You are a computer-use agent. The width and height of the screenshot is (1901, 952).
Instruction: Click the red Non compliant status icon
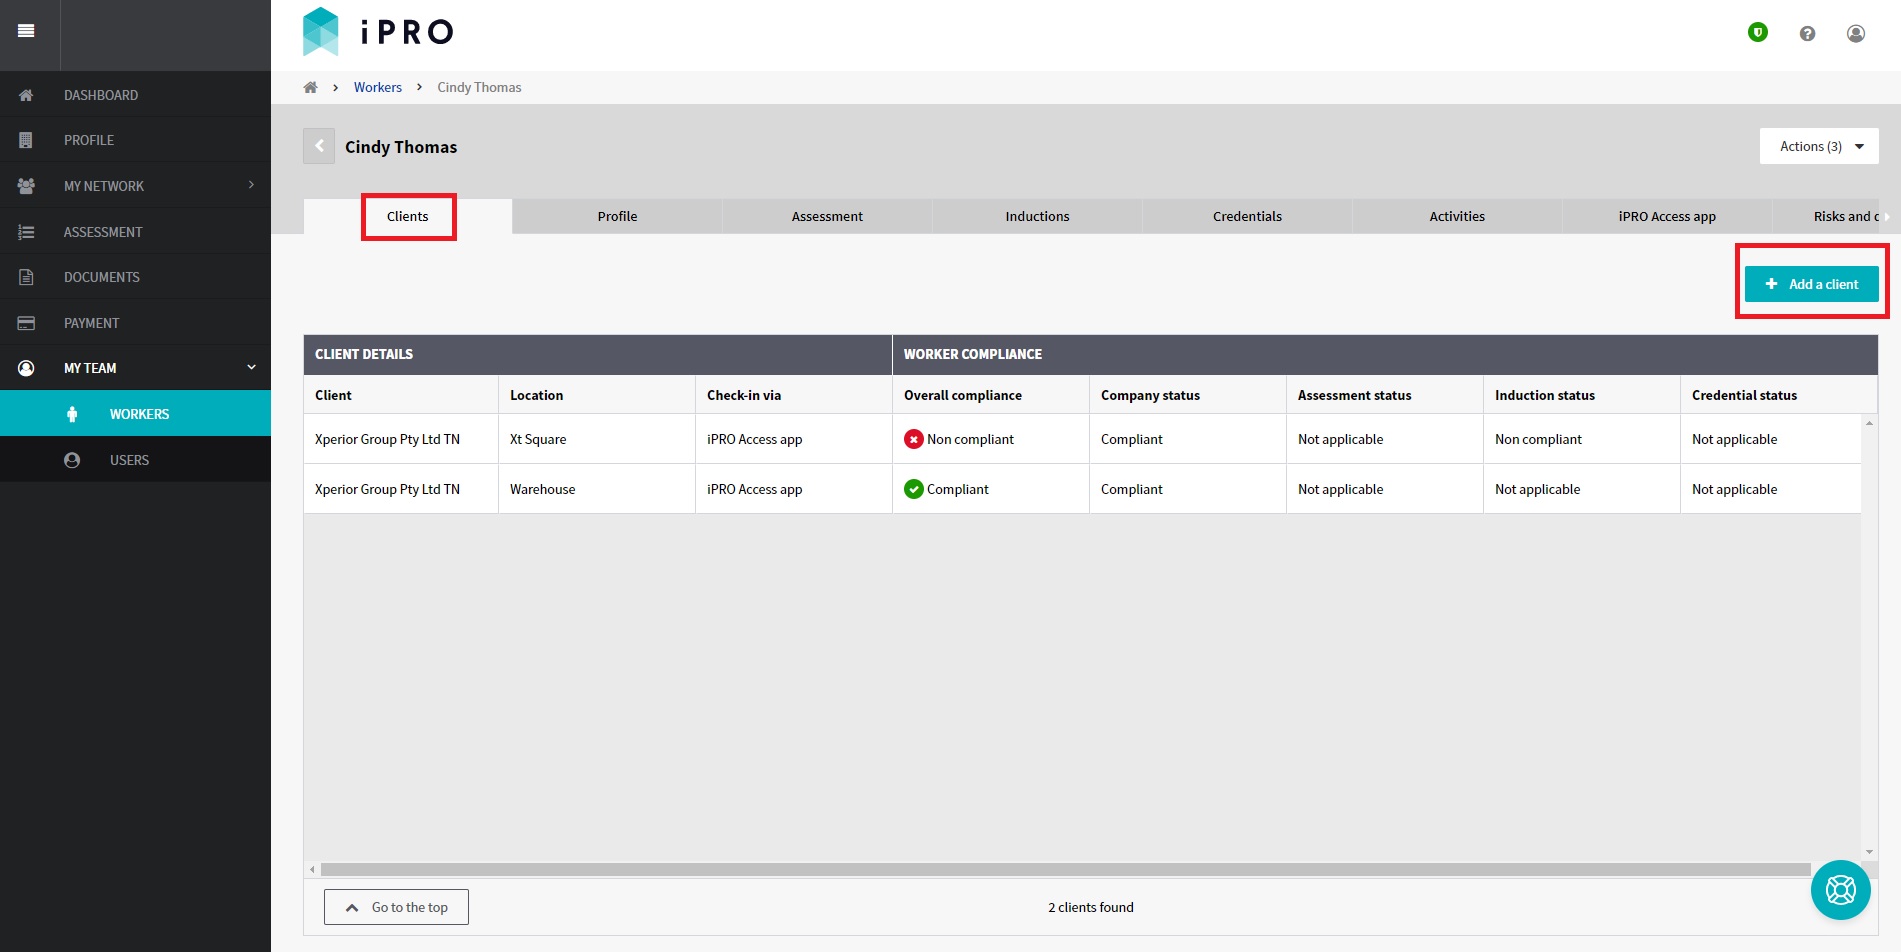(x=914, y=439)
